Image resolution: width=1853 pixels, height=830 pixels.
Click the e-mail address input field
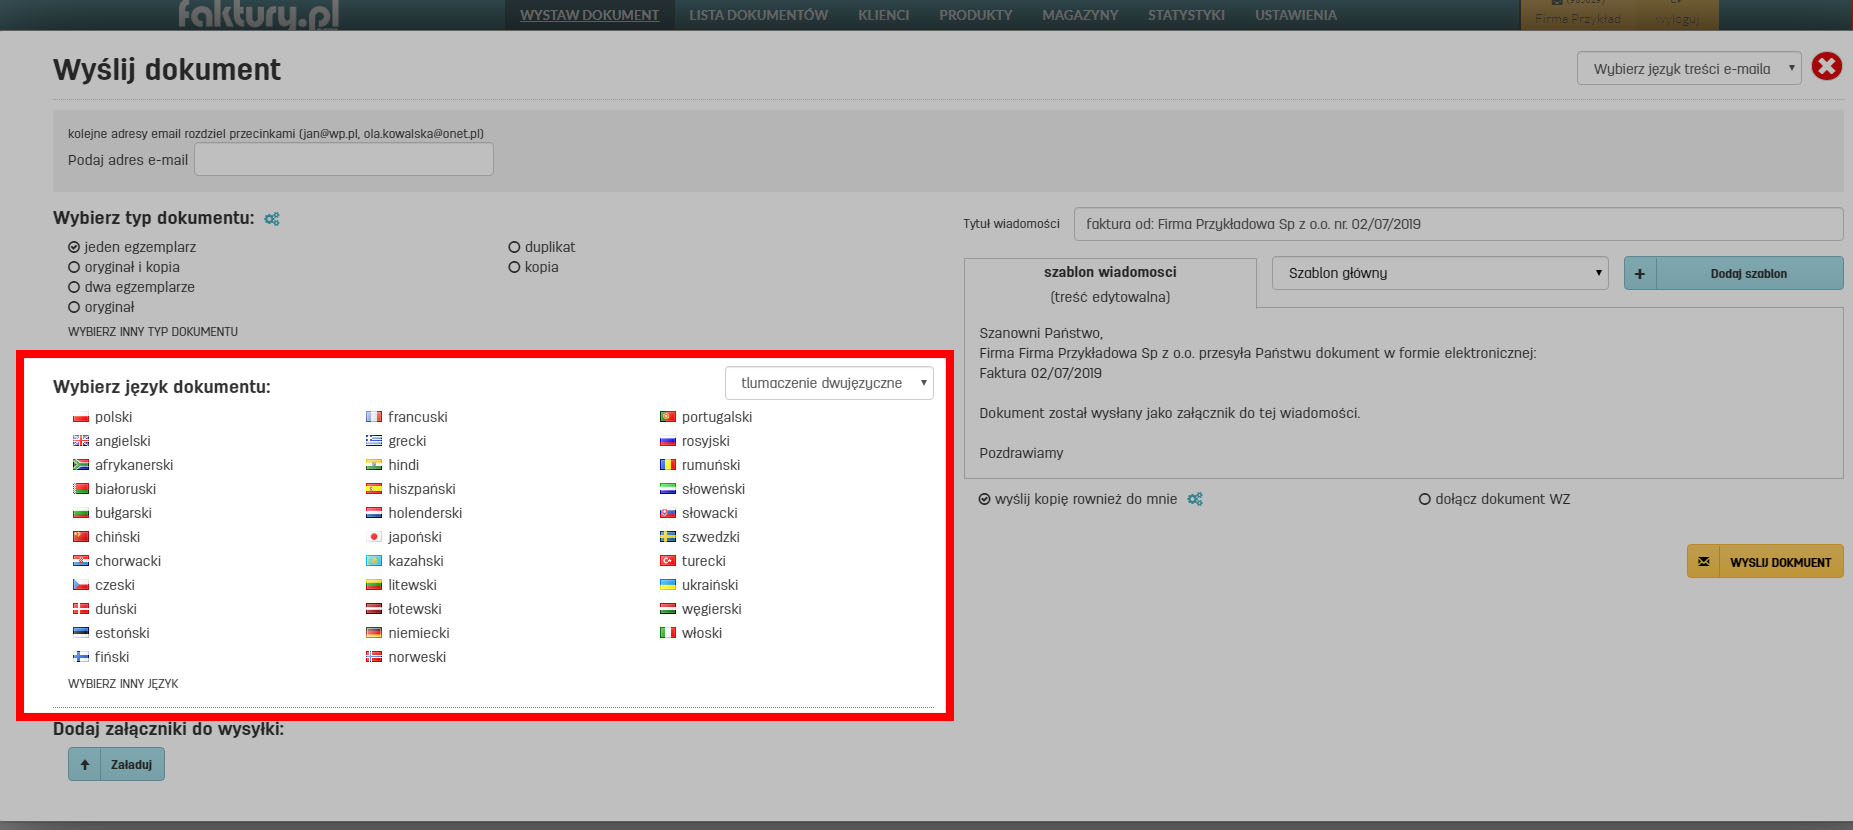(343, 160)
